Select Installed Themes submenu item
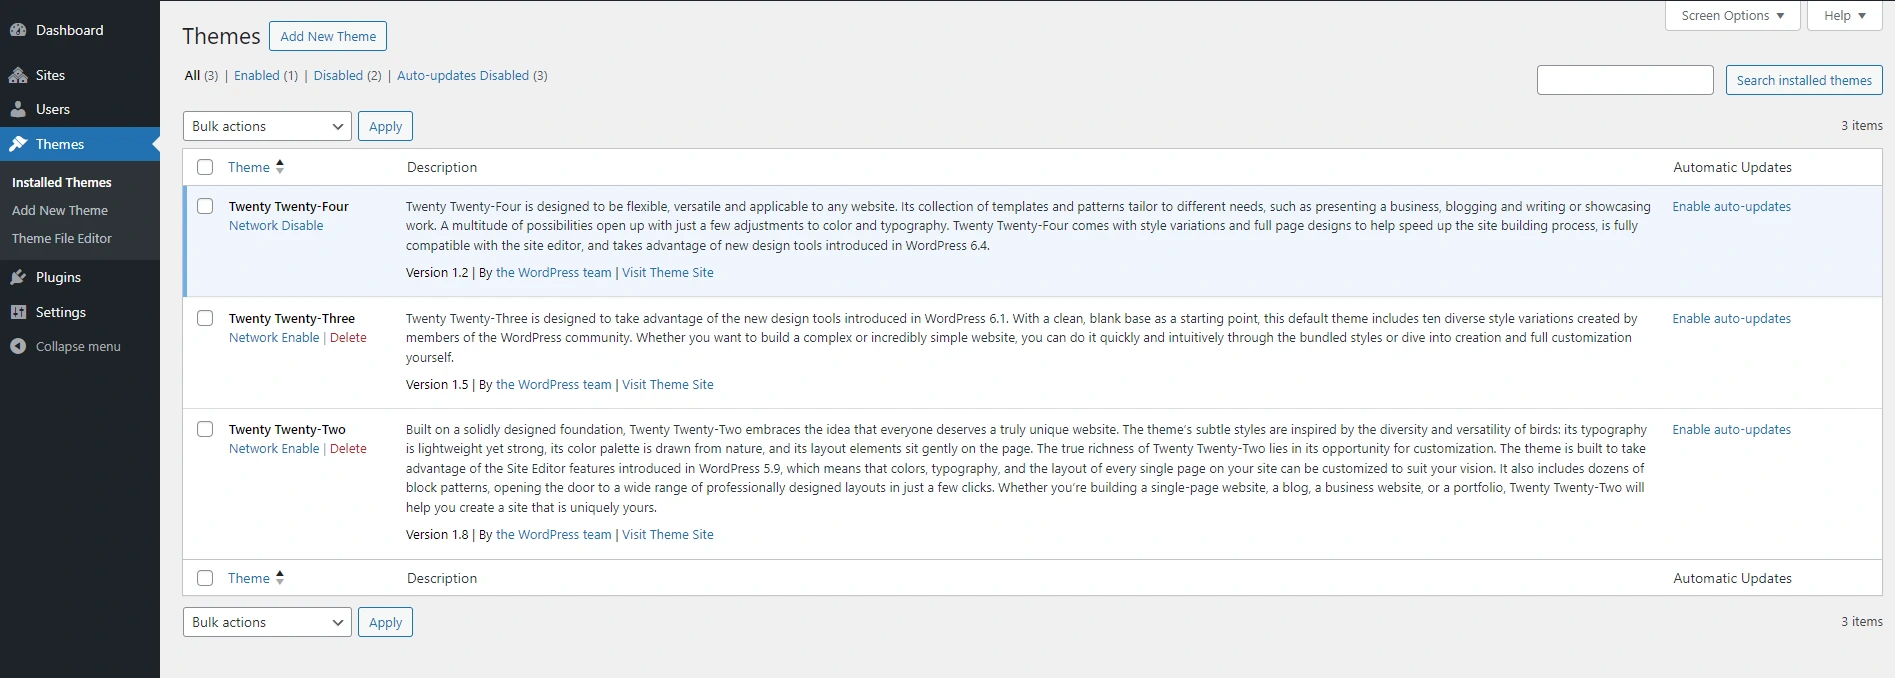This screenshot has height=678, width=1895. pyautogui.click(x=62, y=182)
